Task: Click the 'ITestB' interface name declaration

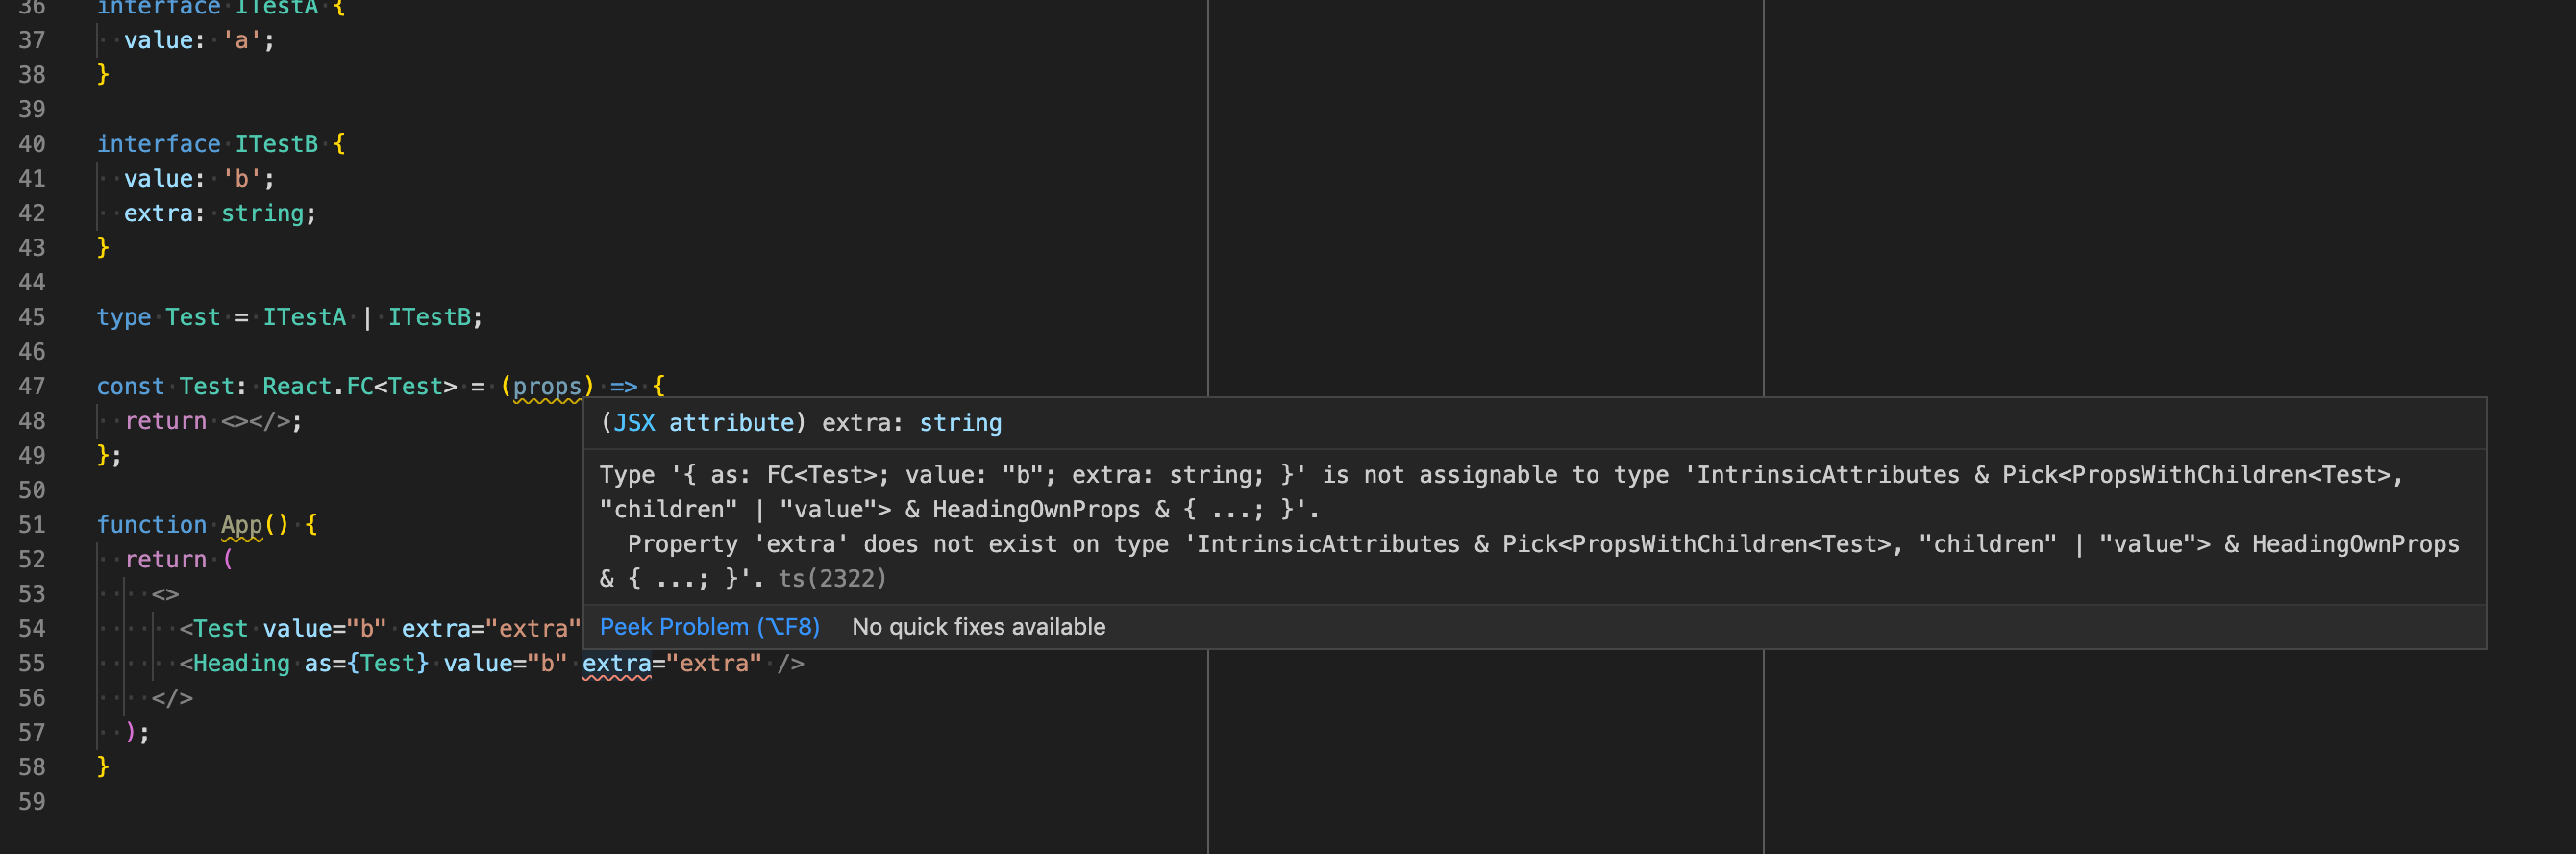Action: pos(276,144)
